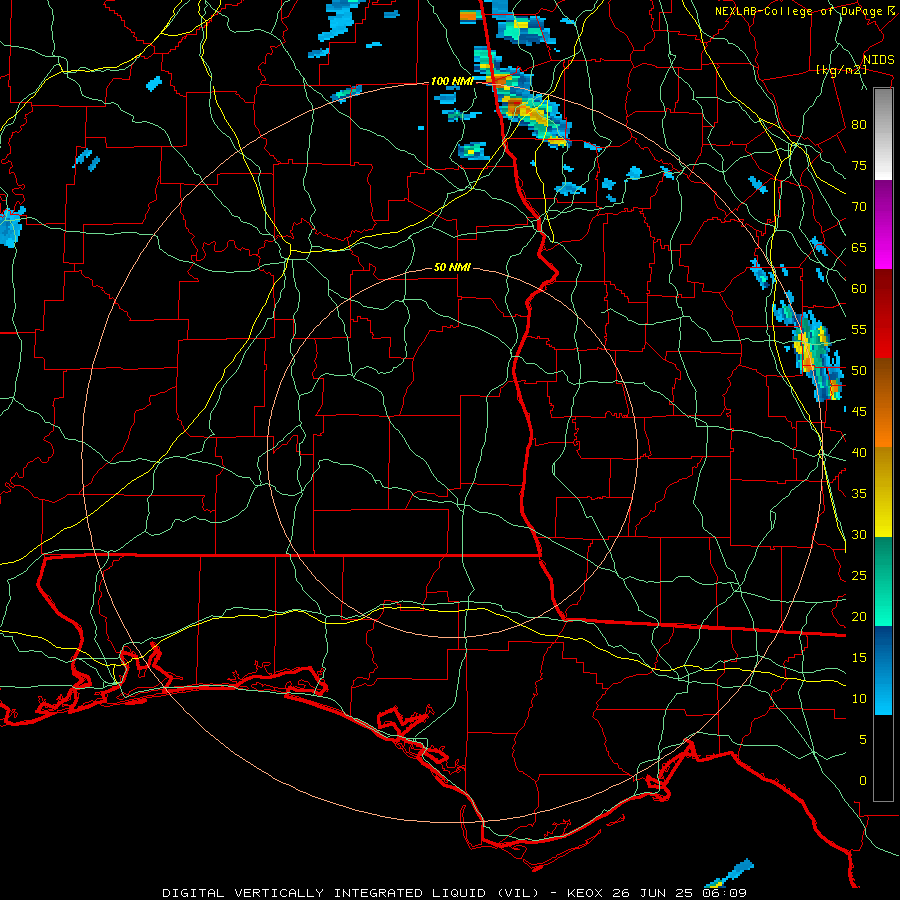Click the 80 value on the color scale

click(x=859, y=125)
